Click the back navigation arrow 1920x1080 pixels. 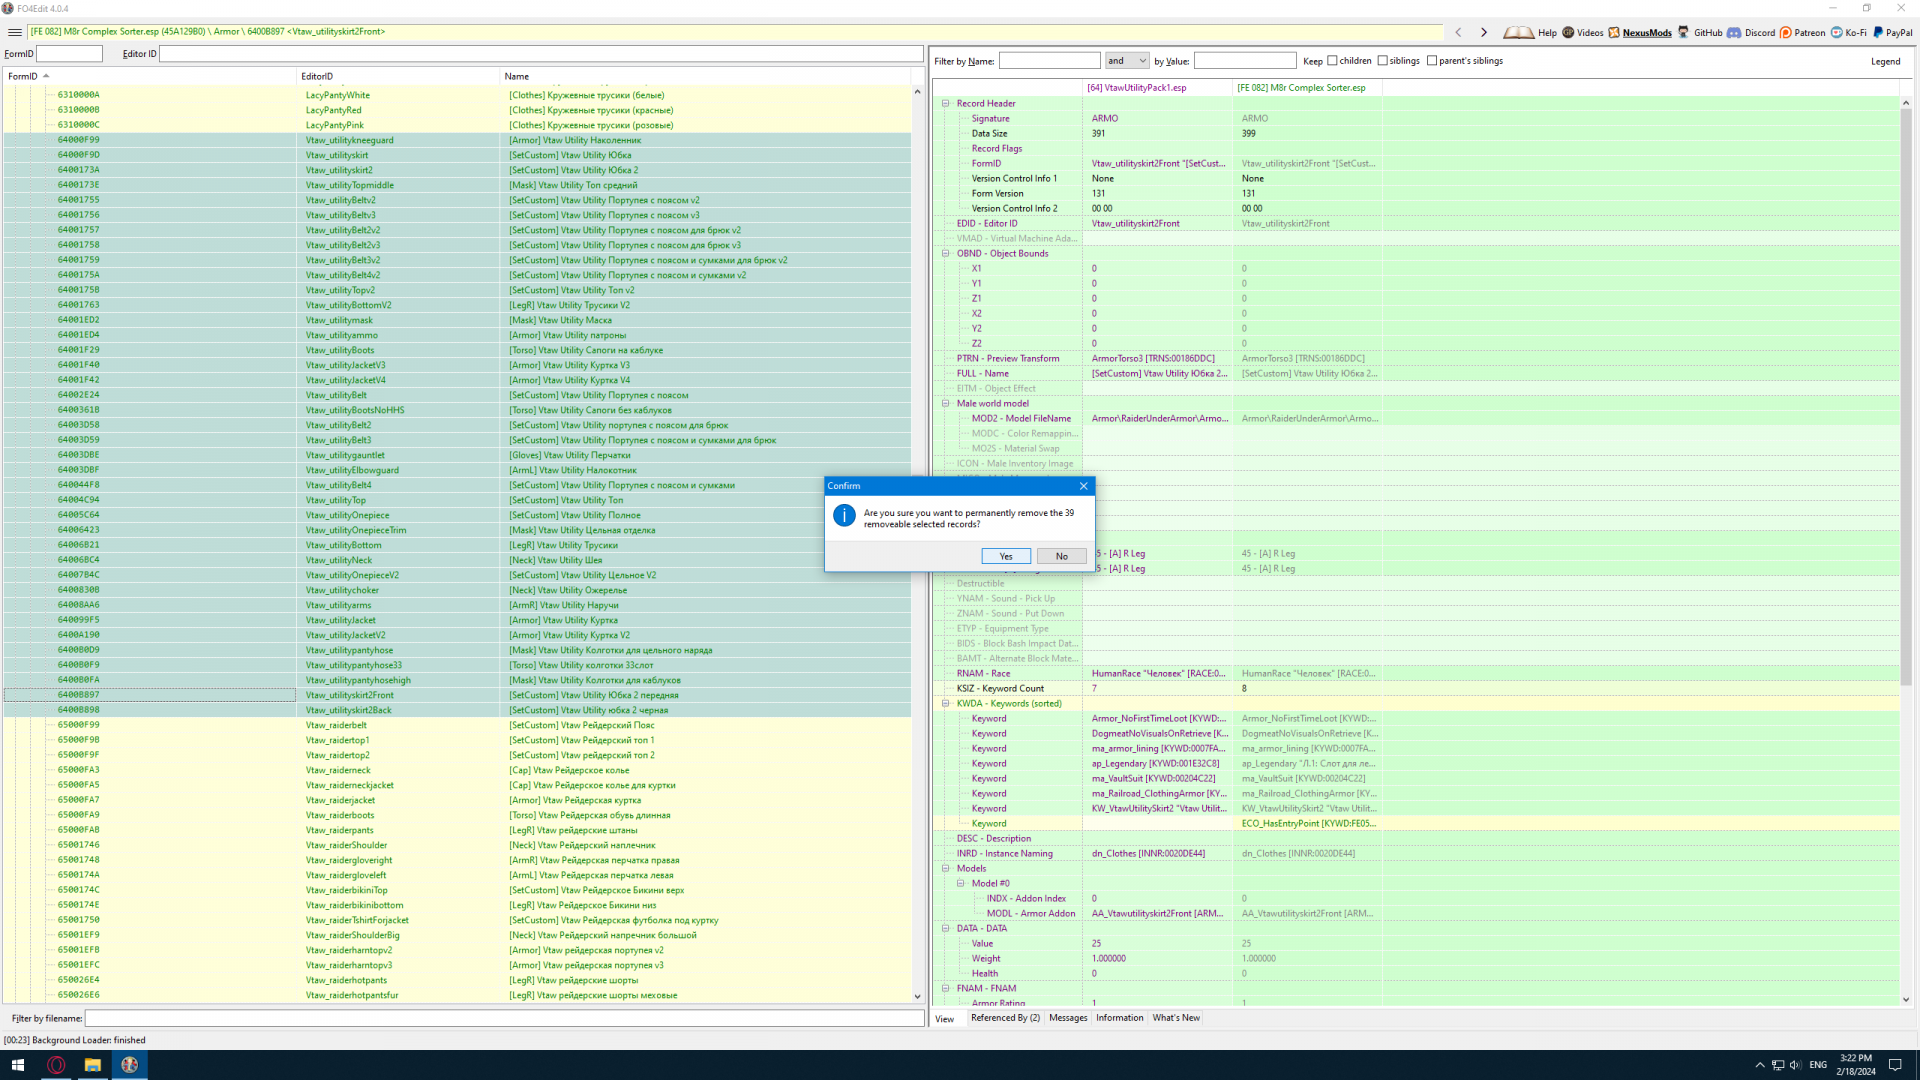1458,32
